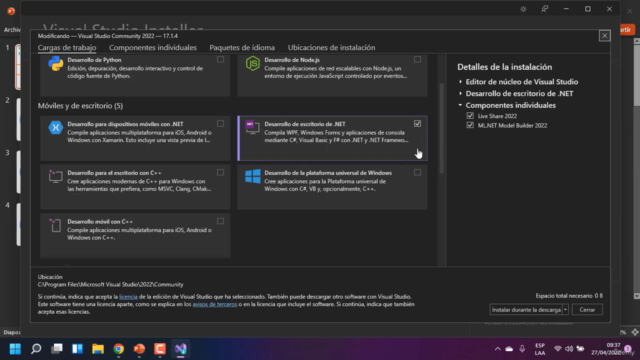Viewport: 640px width, 360px height.
Task: Select slide 2 thumbnail in PowerPoint
Action: (x=18, y=119)
